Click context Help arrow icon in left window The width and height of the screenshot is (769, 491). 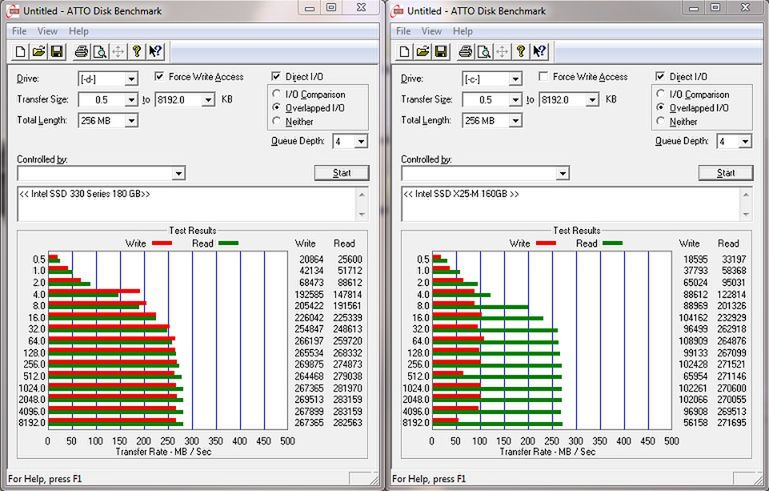(155, 52)
